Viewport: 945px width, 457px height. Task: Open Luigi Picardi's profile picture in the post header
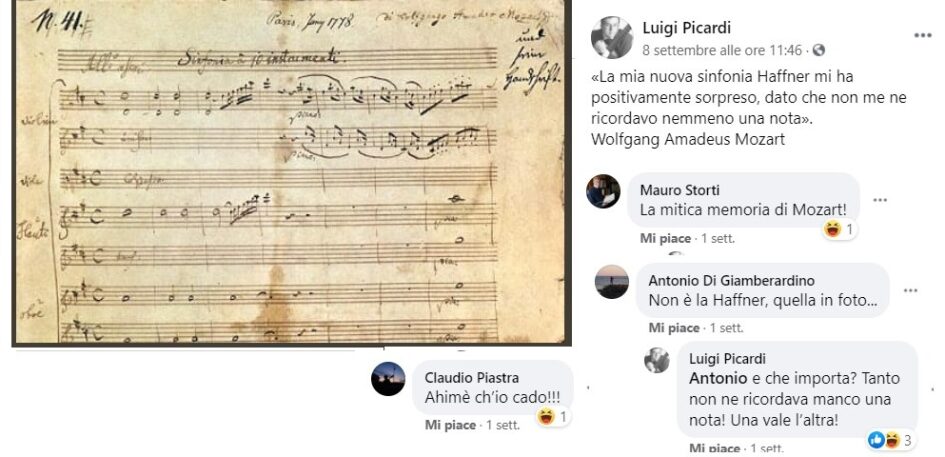click(611, 37)
